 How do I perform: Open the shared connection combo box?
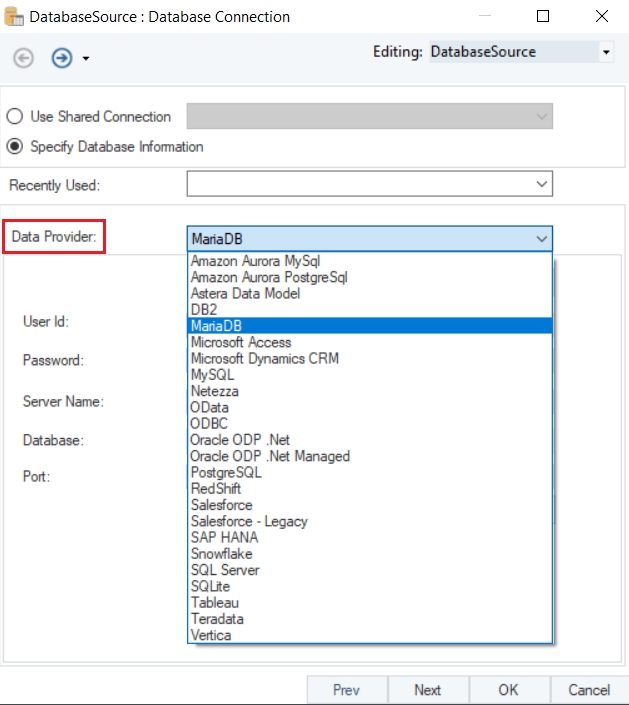click(370, 116)
